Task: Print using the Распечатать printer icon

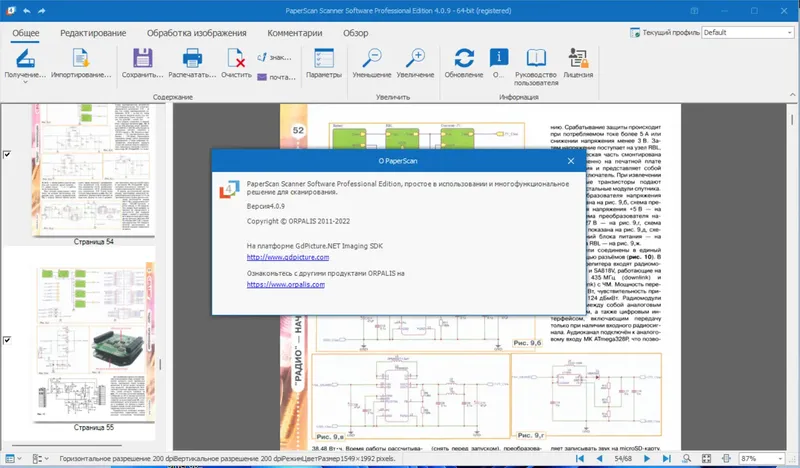Action: click(192, 59)
